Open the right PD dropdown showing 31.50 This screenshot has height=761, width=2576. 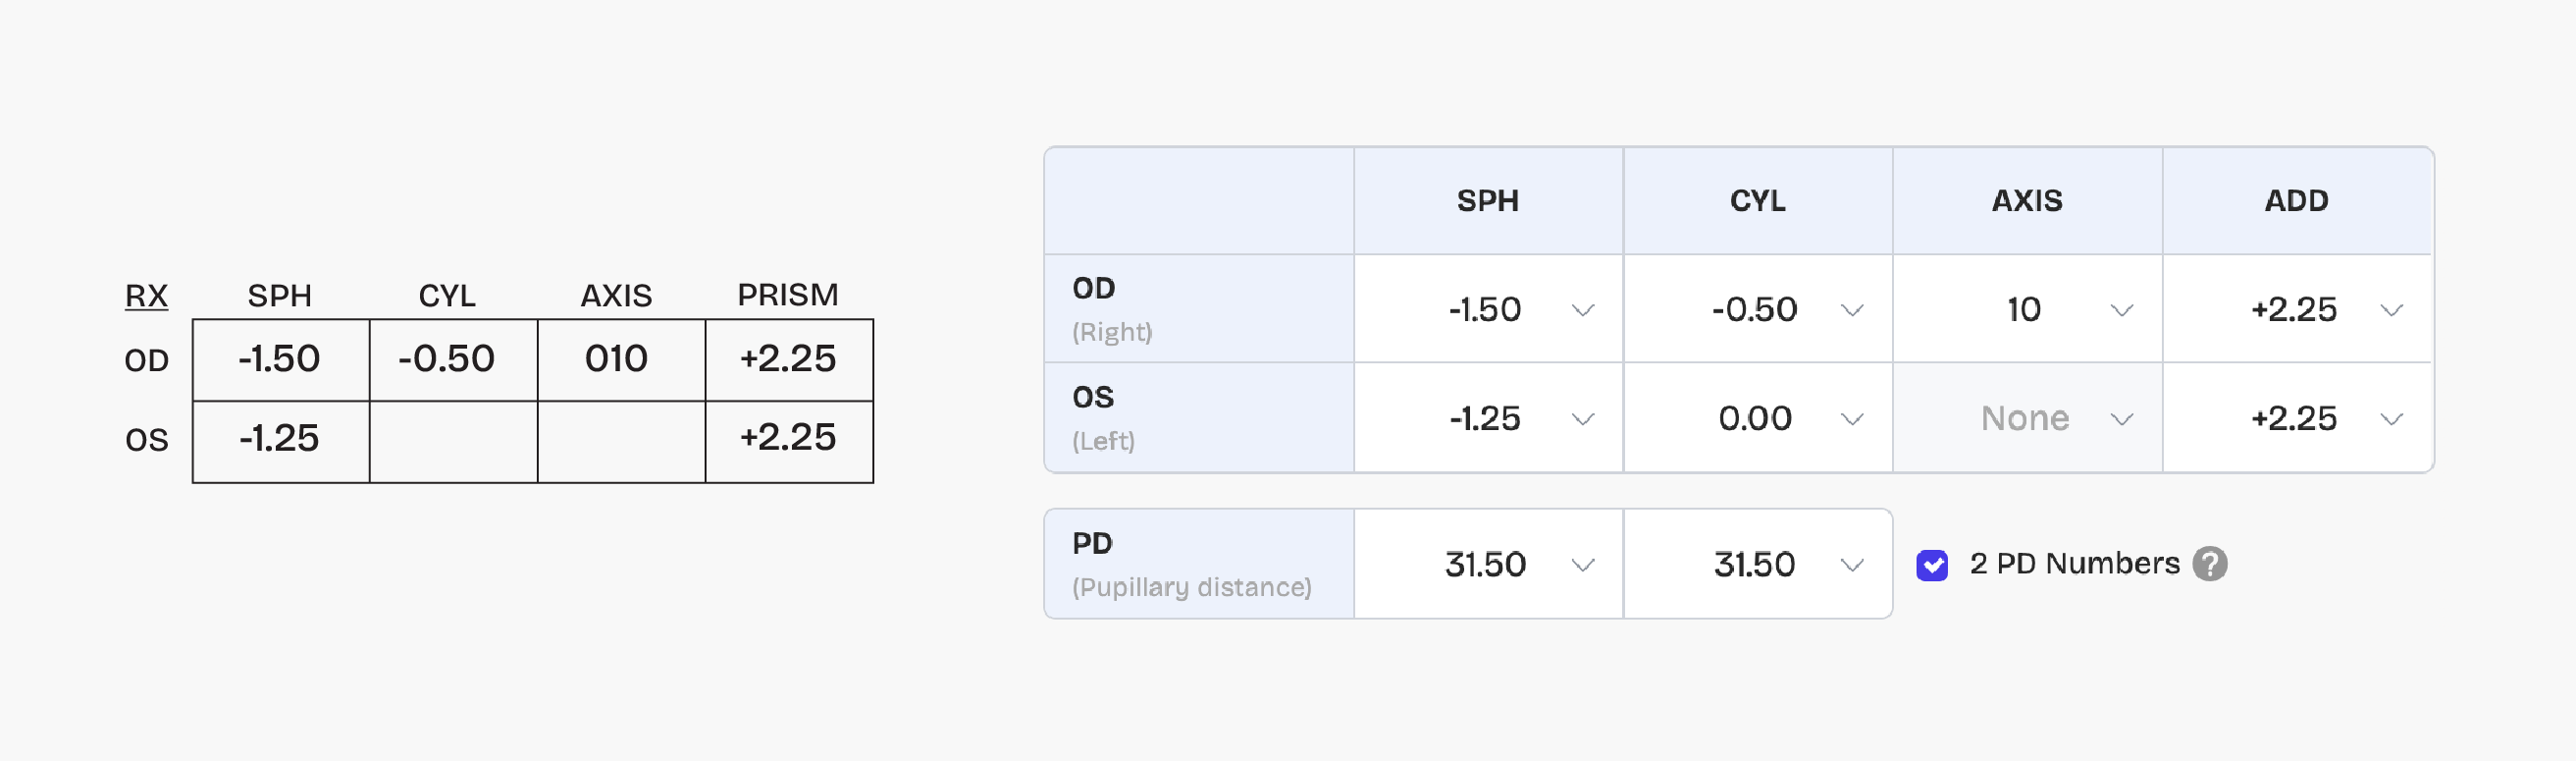coord(1758,564)
